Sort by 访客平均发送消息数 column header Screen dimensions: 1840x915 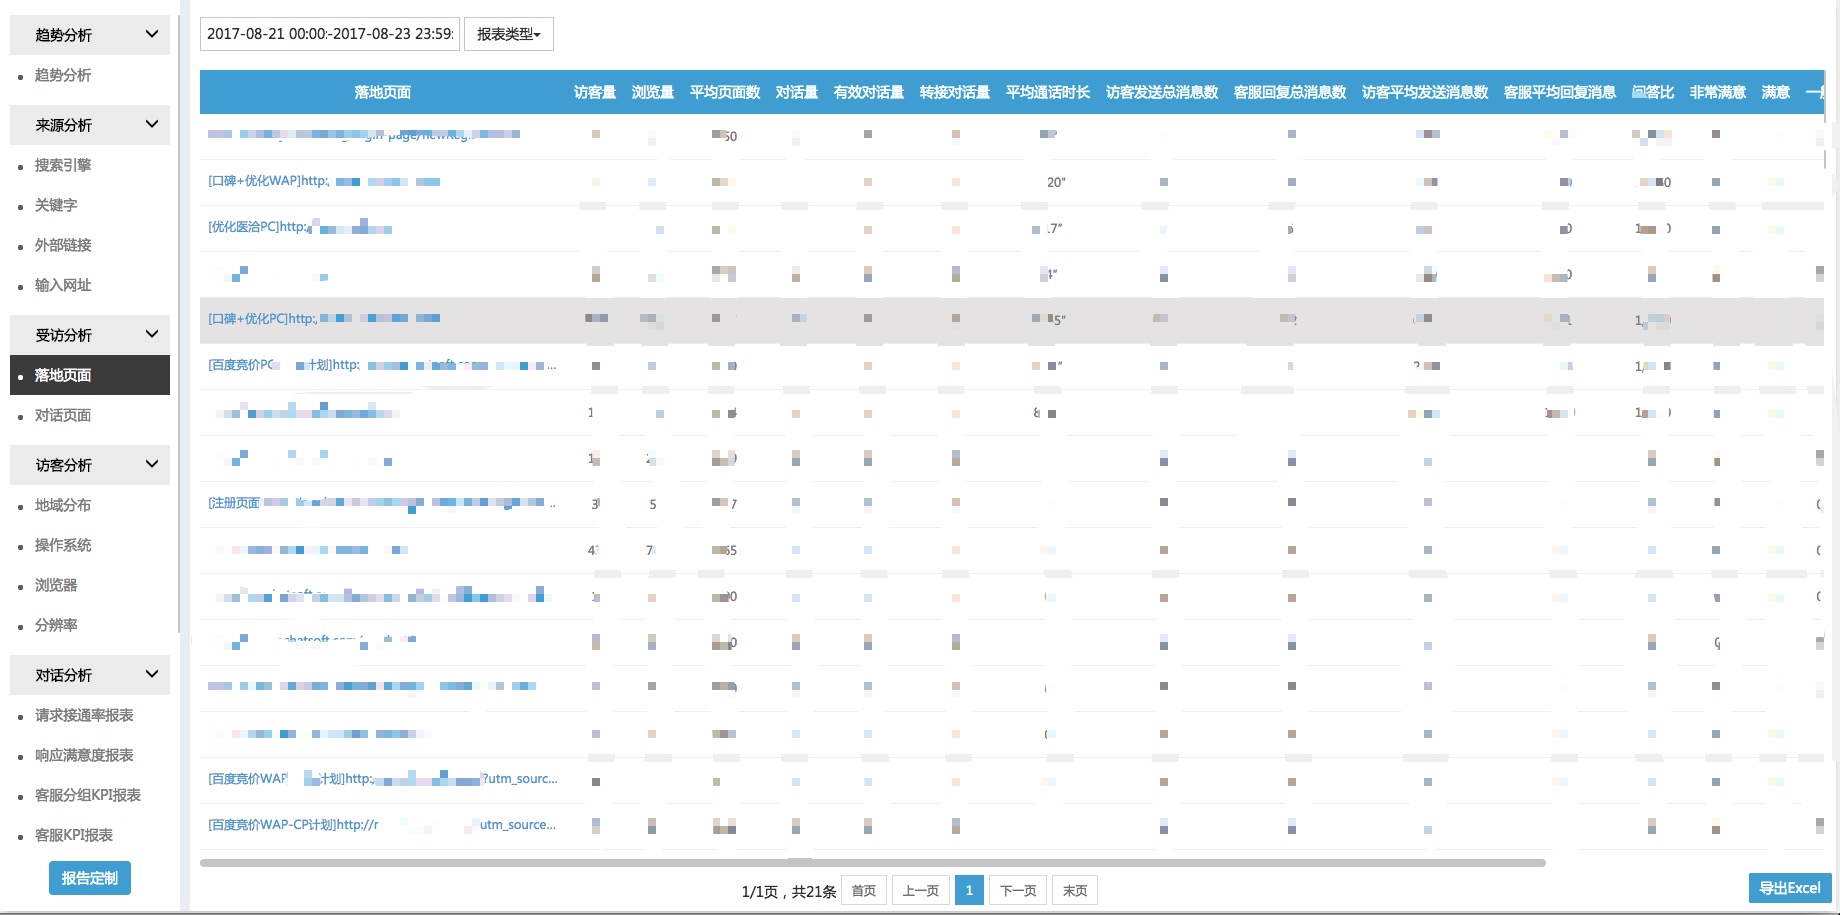coord(1425,92)
